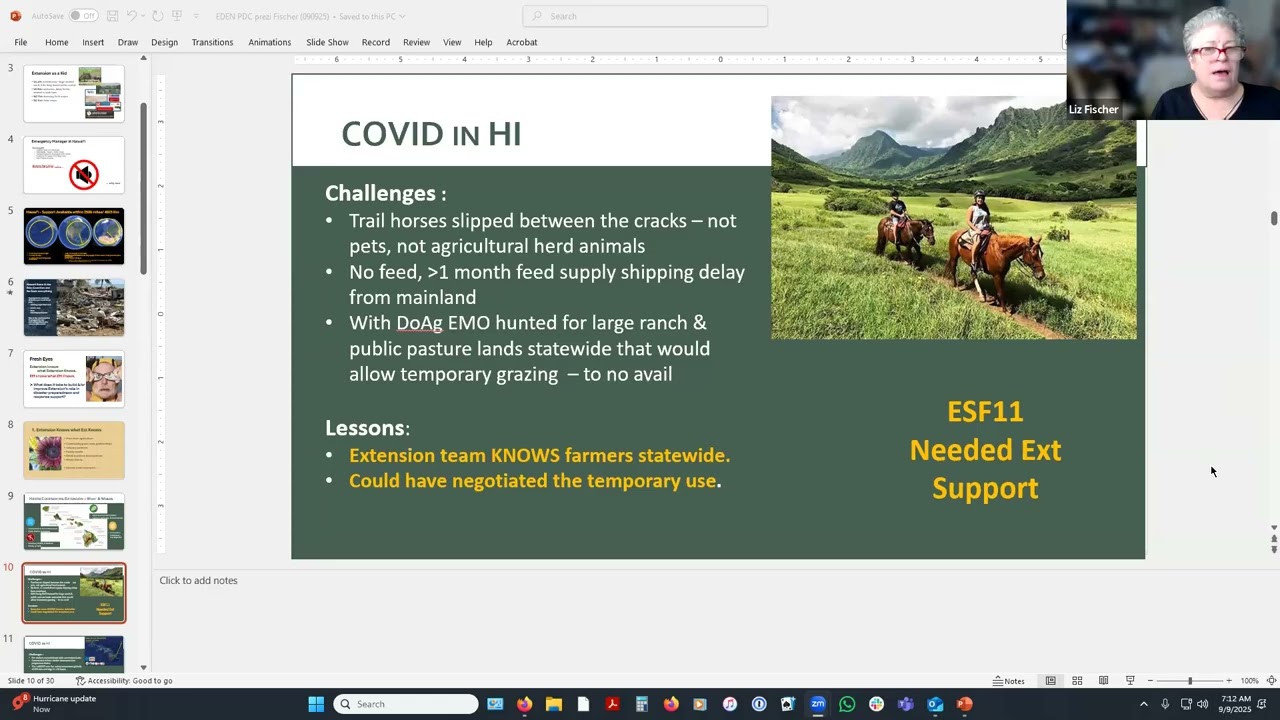Click the vertical scrollbar thumb of slide editor
This screenshot has width=1280, height=720.
click(1274, 218)
